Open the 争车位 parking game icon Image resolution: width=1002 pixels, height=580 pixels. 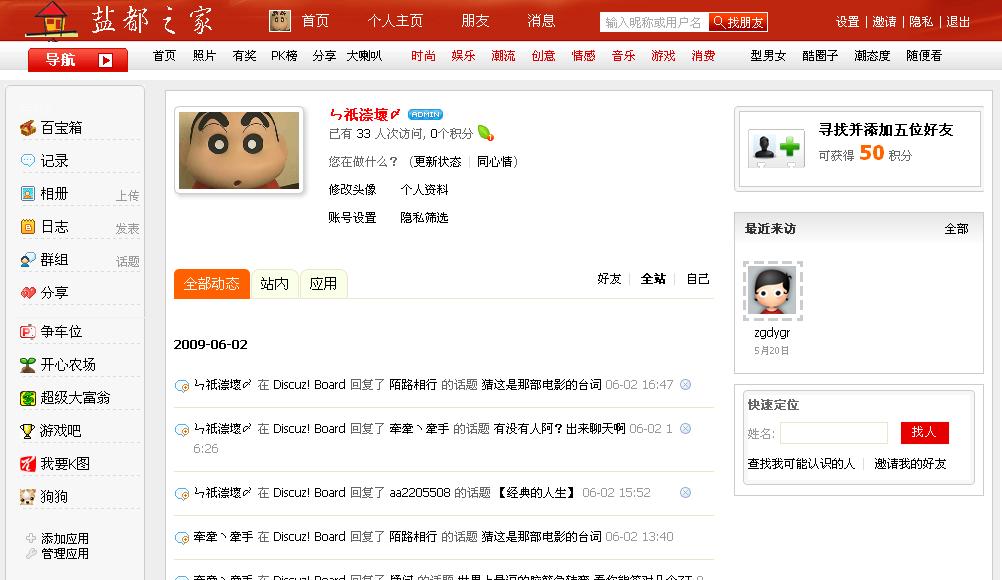tap(27, 332)
